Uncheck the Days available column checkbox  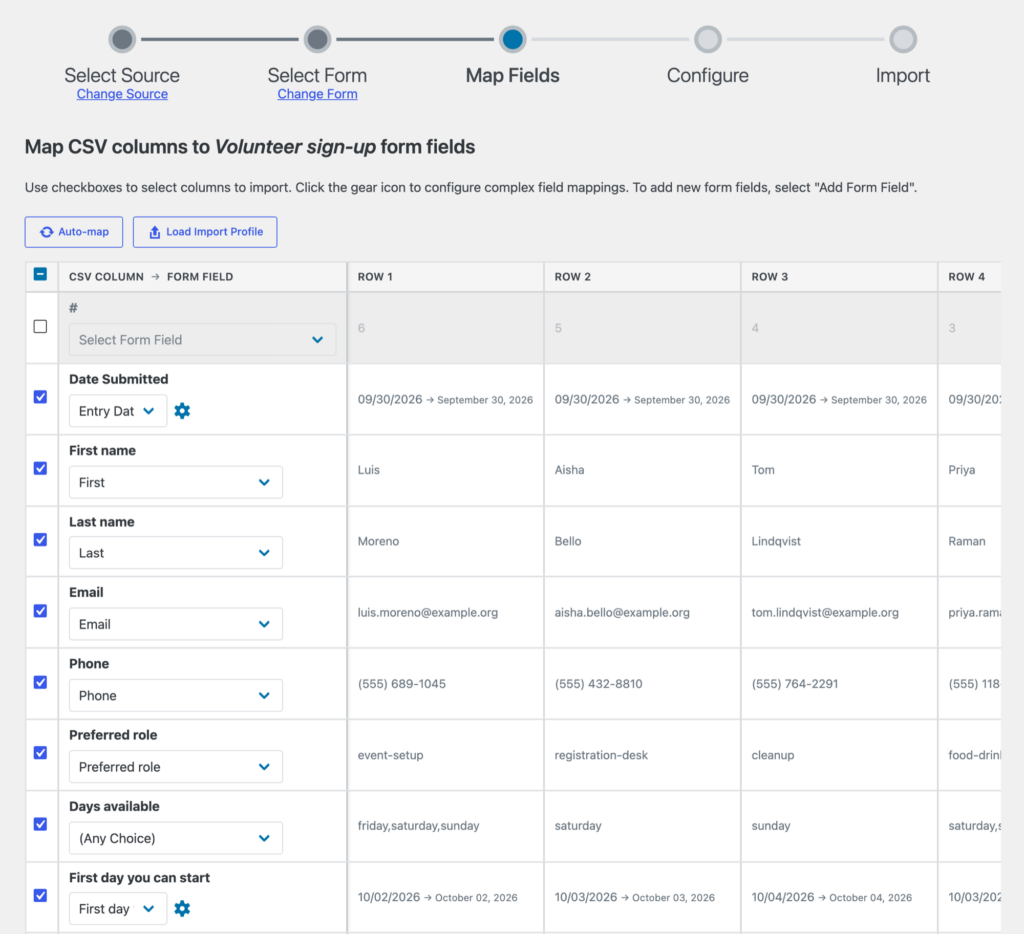click(x=40, y=824)
